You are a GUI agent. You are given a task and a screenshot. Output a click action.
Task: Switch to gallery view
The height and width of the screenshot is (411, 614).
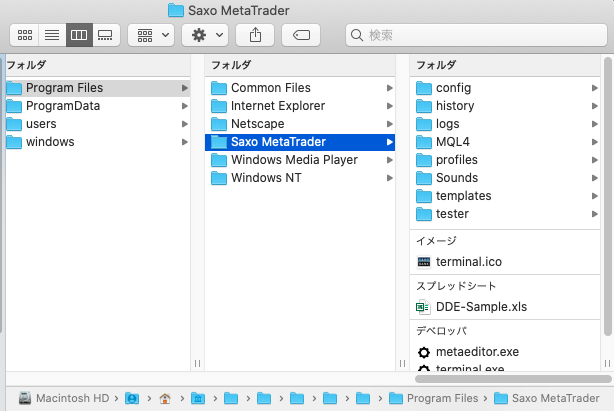(105, 35)
